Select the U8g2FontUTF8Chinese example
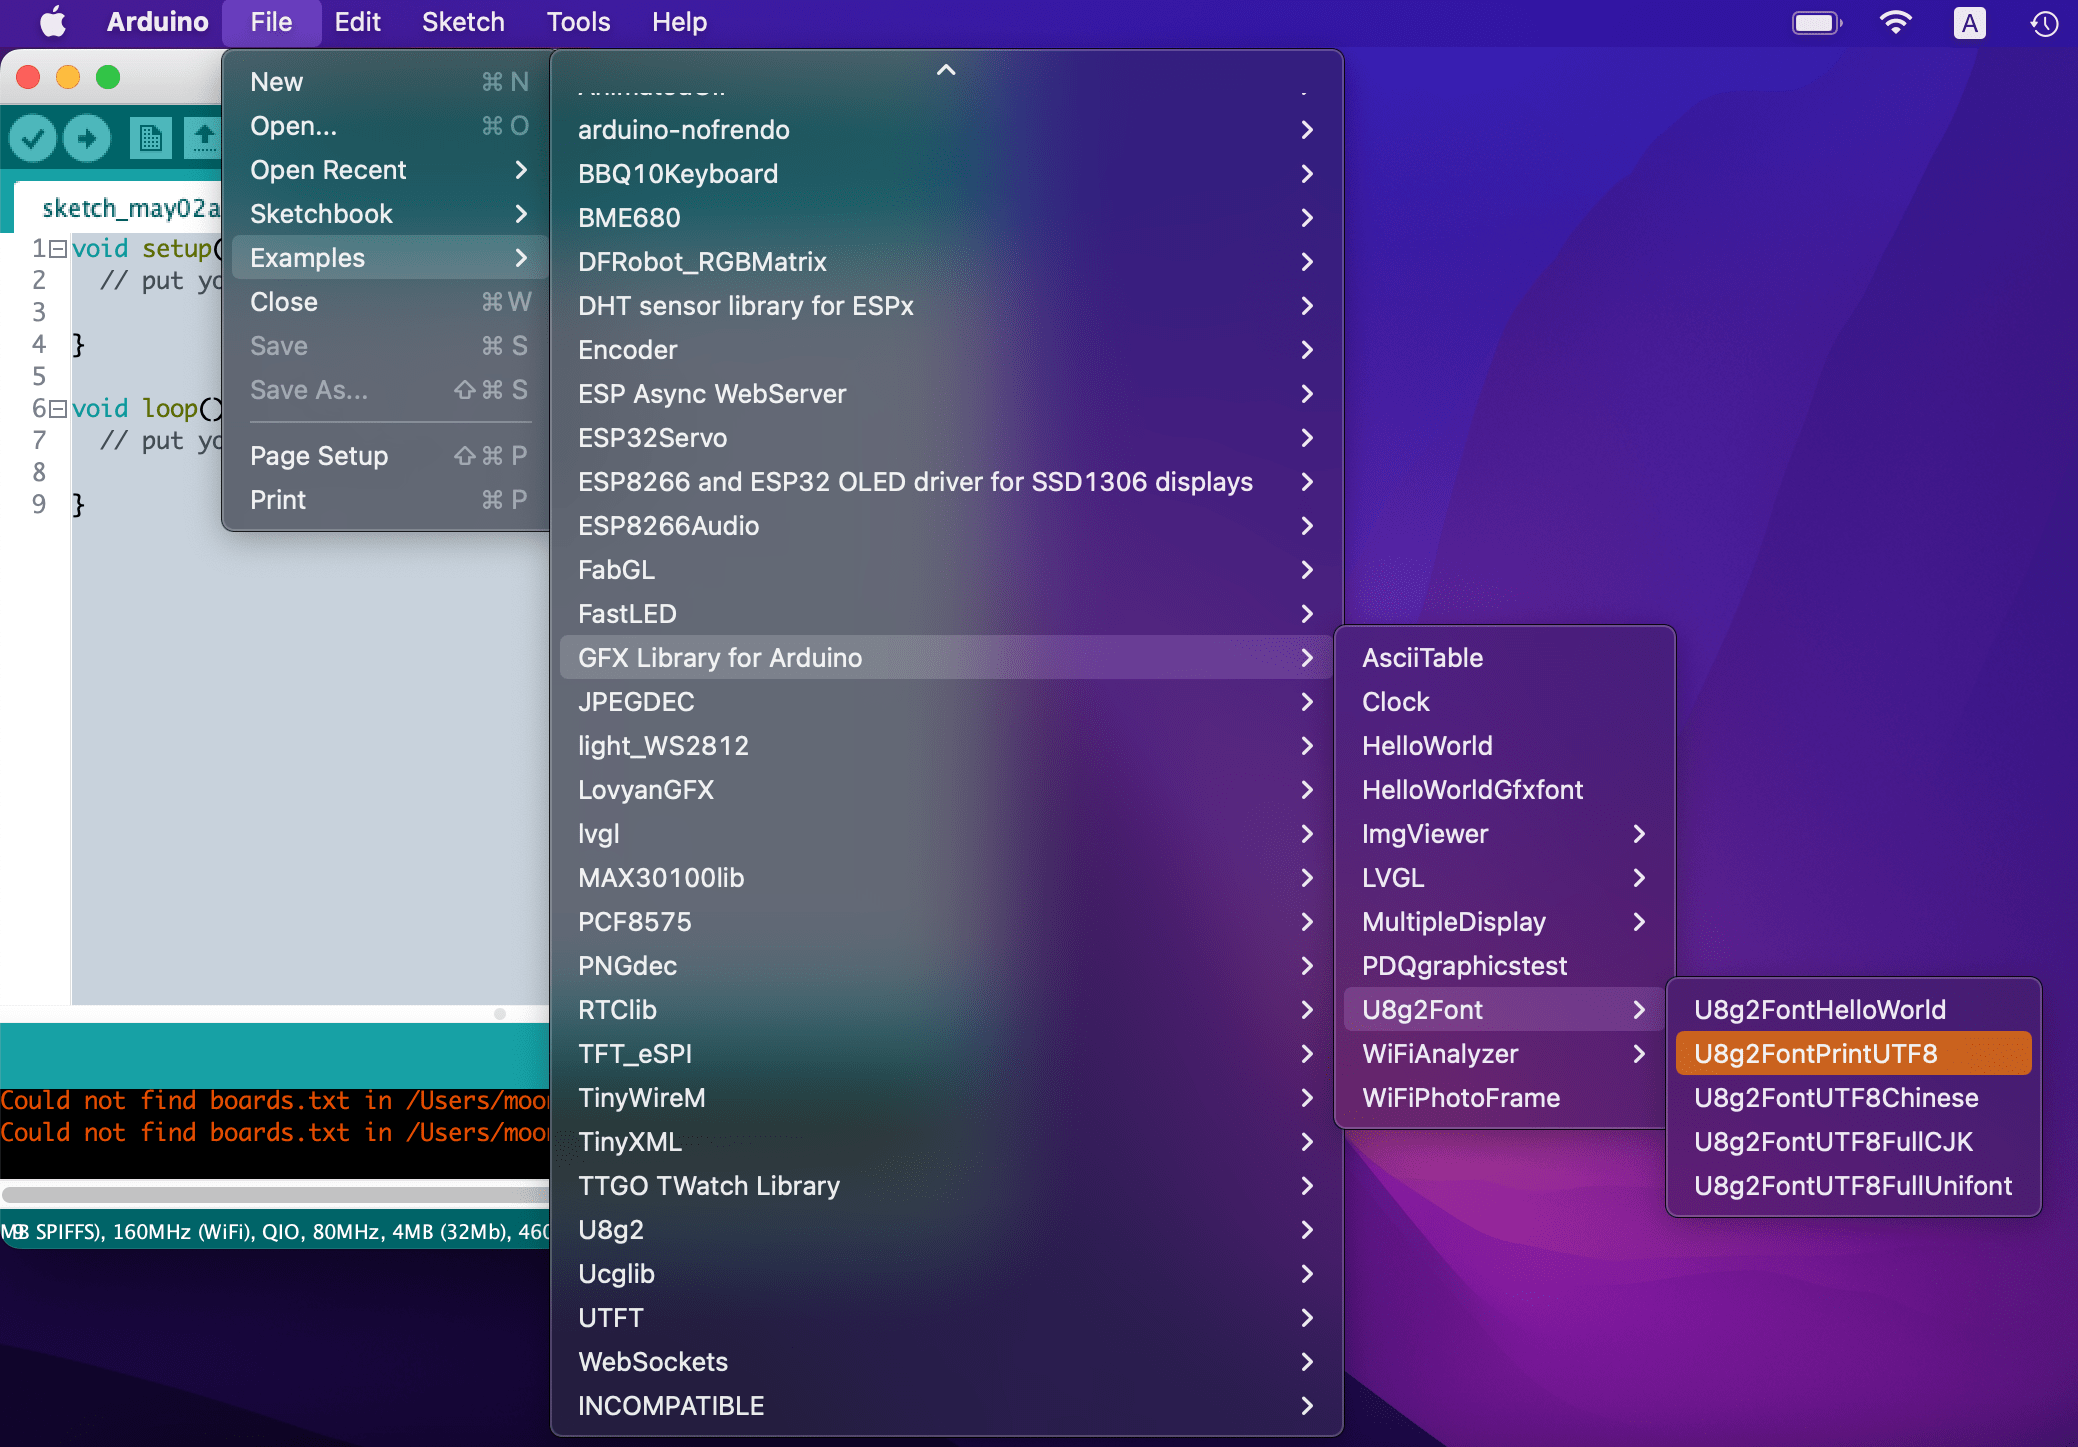This screenshot has height=1447, width=2078. coord(1836,1097)
